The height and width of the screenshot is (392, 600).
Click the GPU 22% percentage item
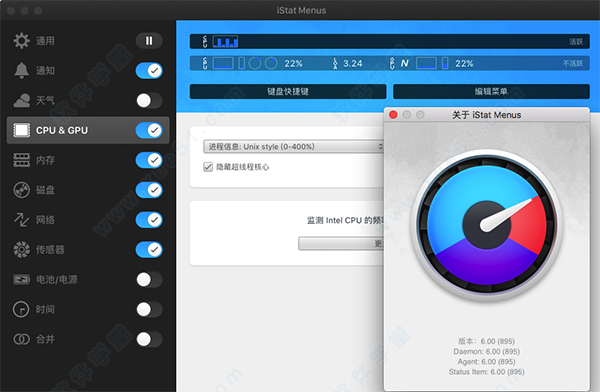point(464,64)
